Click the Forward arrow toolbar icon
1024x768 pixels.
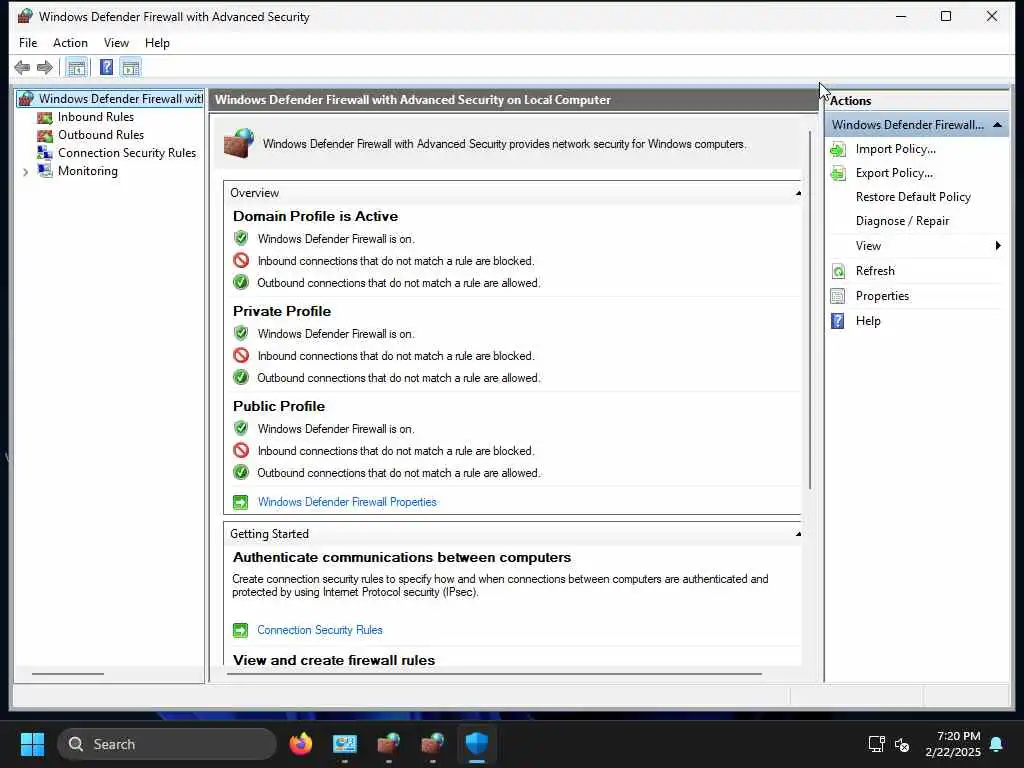(x=44, y=67)
